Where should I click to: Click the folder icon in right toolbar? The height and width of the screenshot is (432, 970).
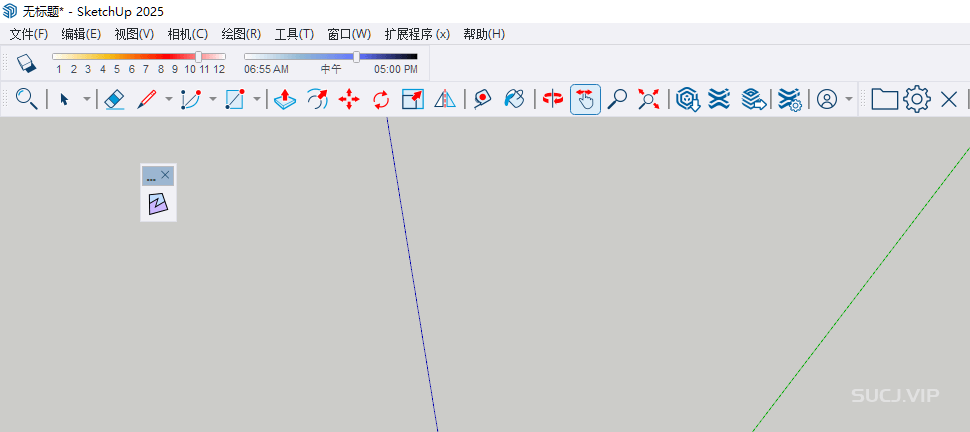885,99
